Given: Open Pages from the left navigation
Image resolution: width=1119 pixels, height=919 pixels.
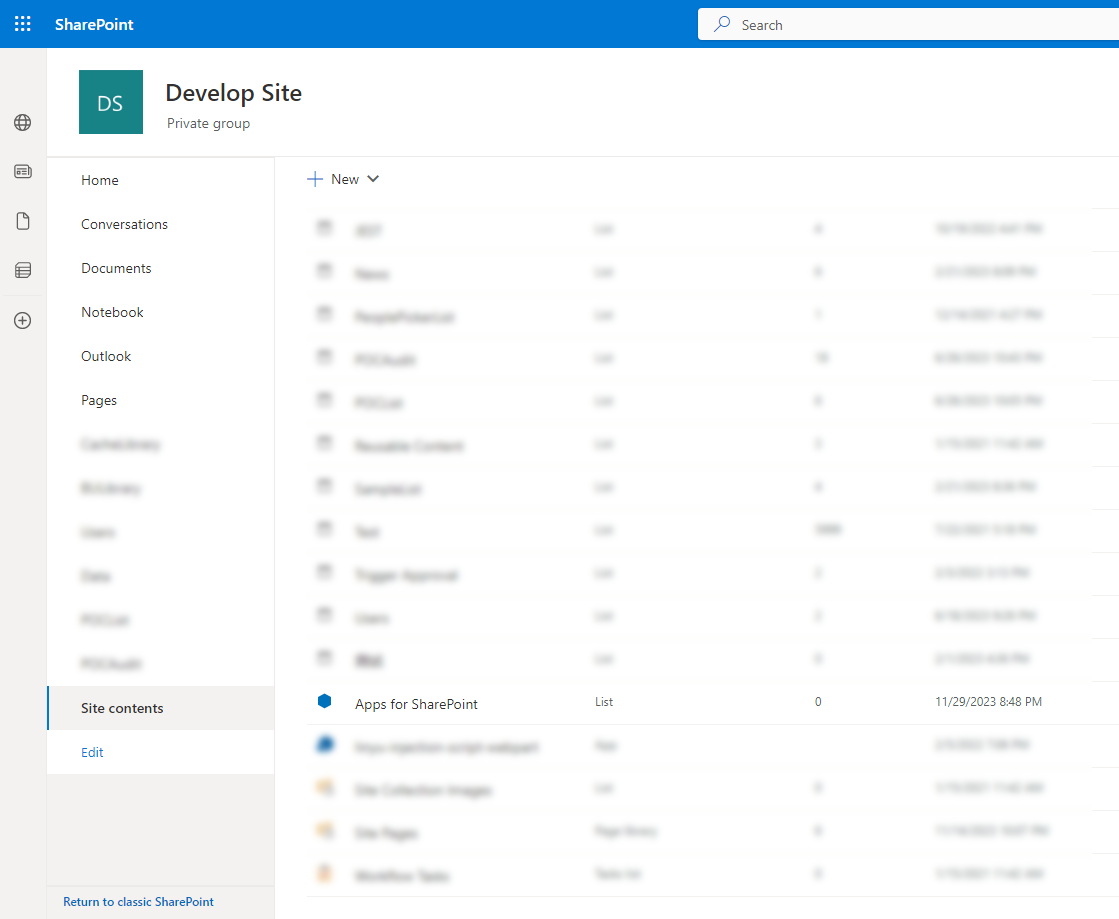Looking at the screenshot, I should point(99,399).
